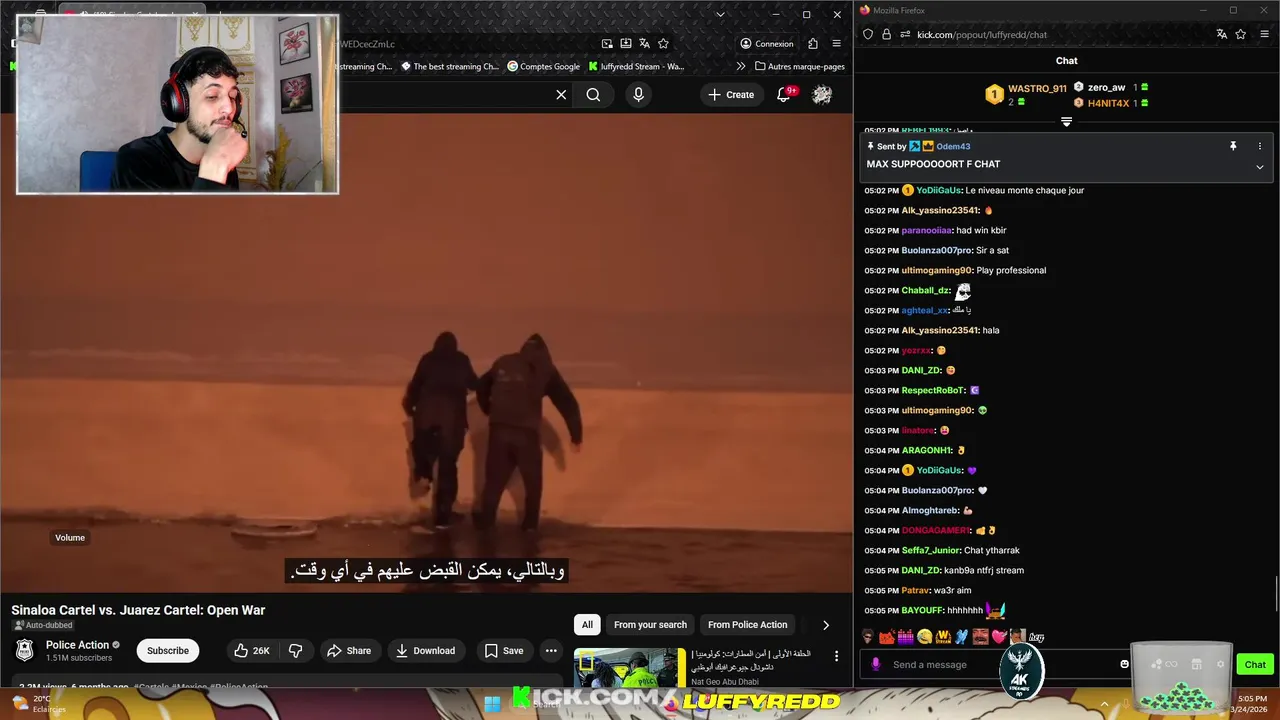Bookmark the Kick chat page star
Screen dimensions: 1280x720
[x=1240, y=34]
